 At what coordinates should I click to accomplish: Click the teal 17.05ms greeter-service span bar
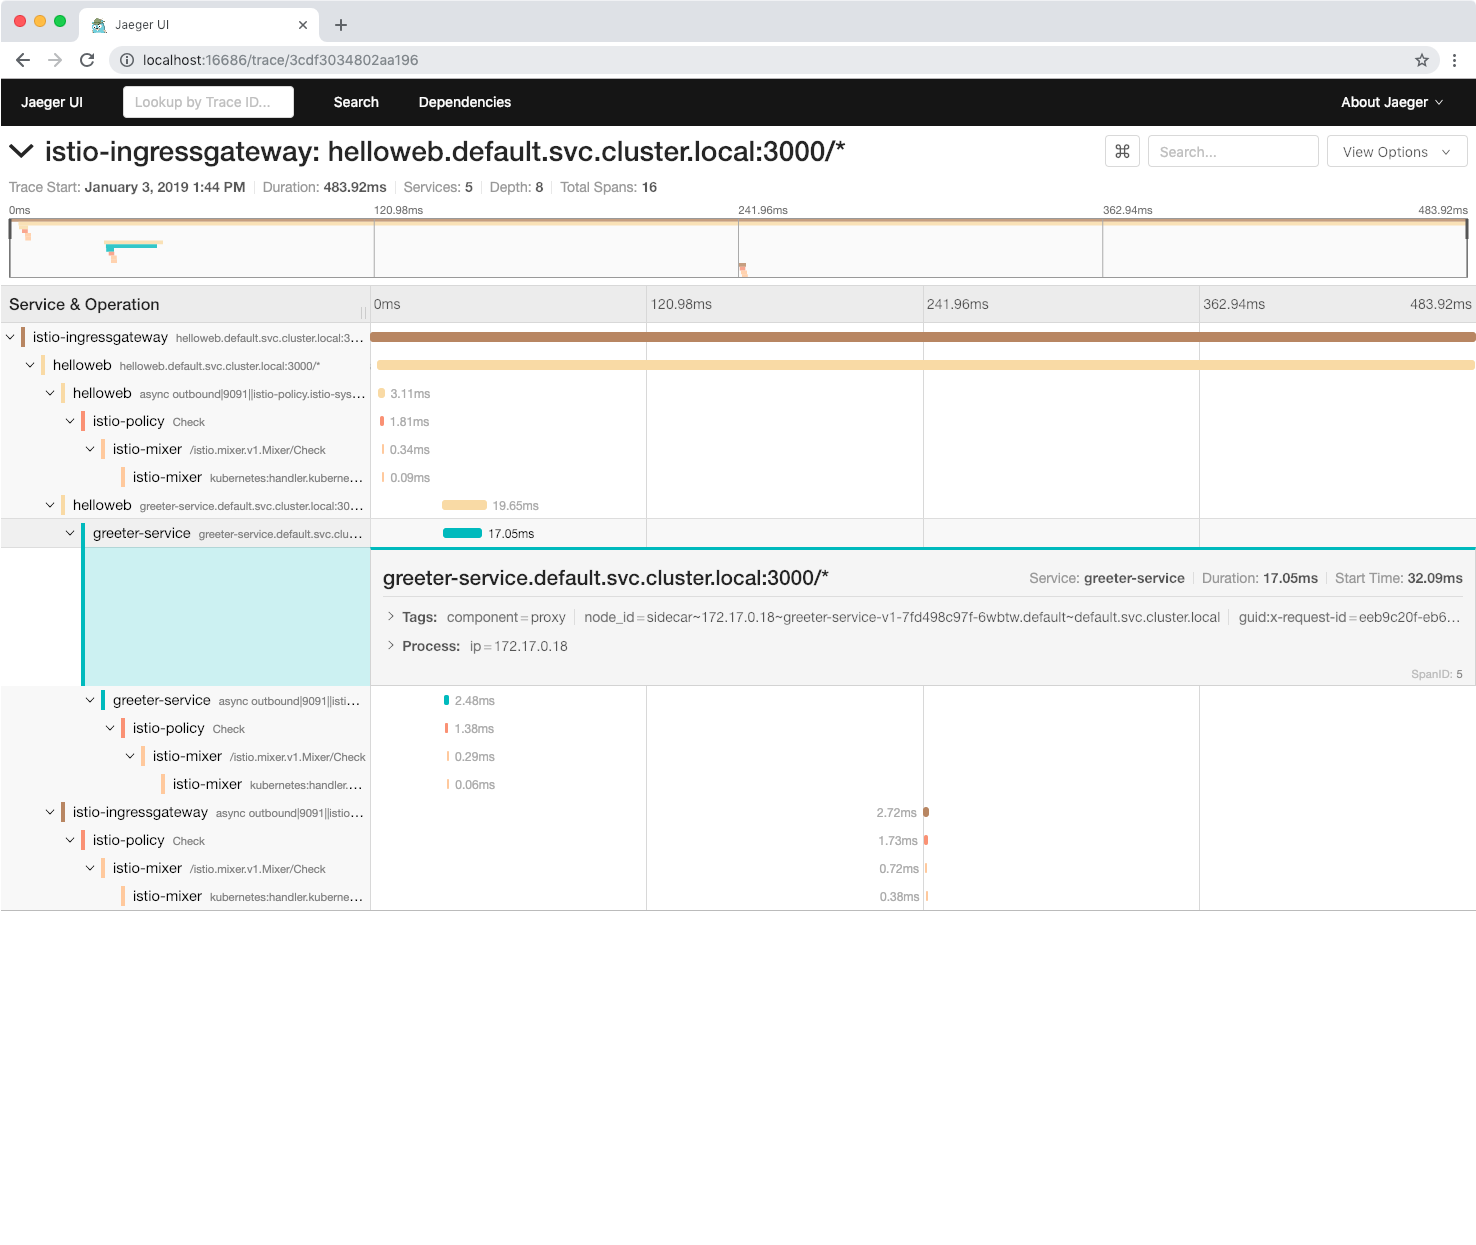[462, 533]
